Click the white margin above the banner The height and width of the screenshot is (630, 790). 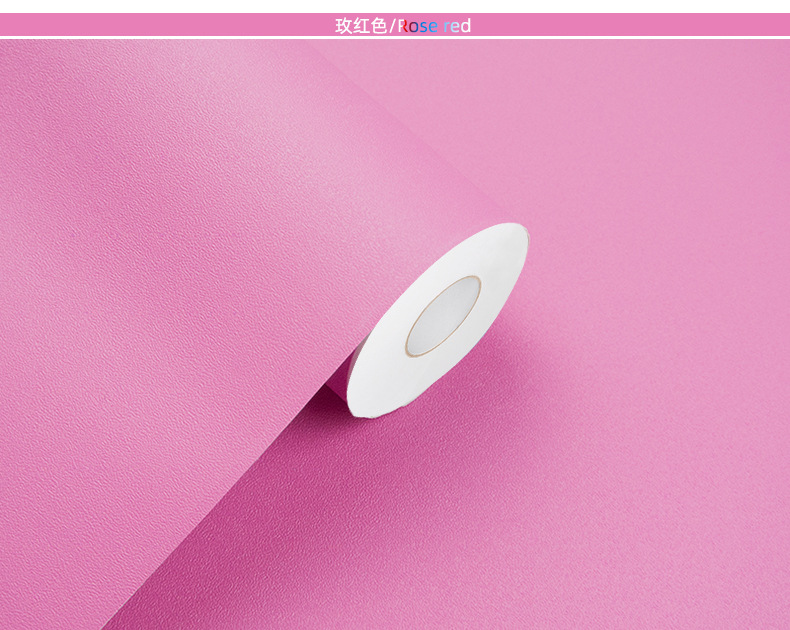point(395,6)
